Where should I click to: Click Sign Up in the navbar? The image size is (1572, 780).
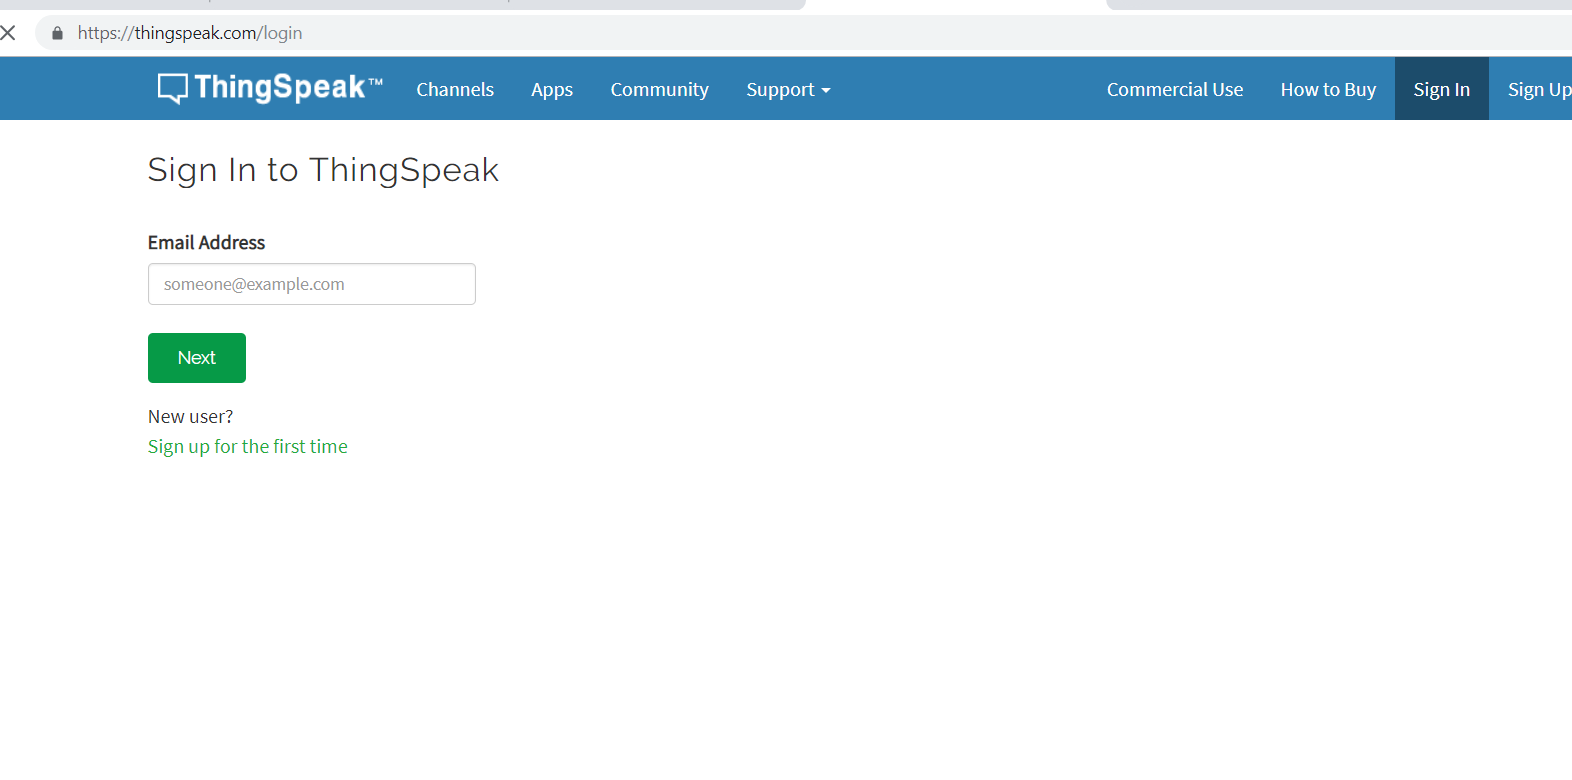tap(1538, 89)
